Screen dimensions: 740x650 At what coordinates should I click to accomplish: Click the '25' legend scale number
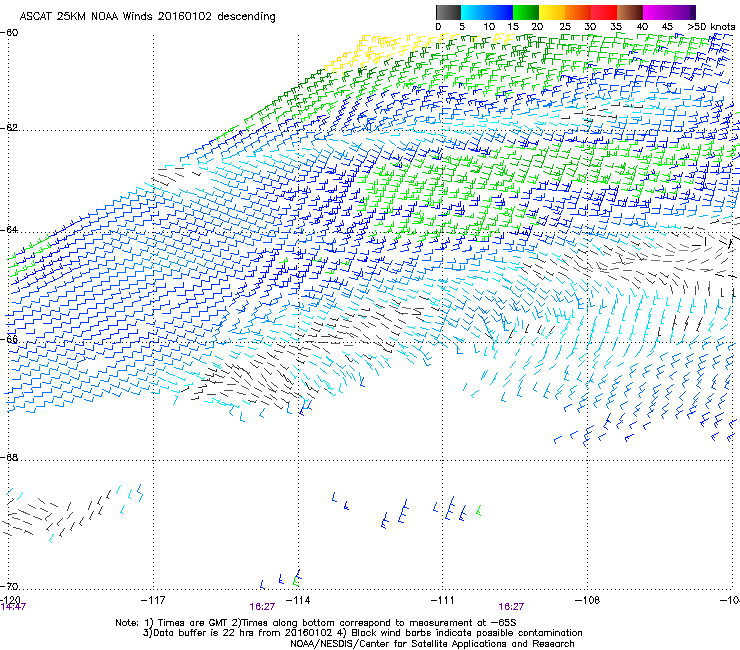565,27
